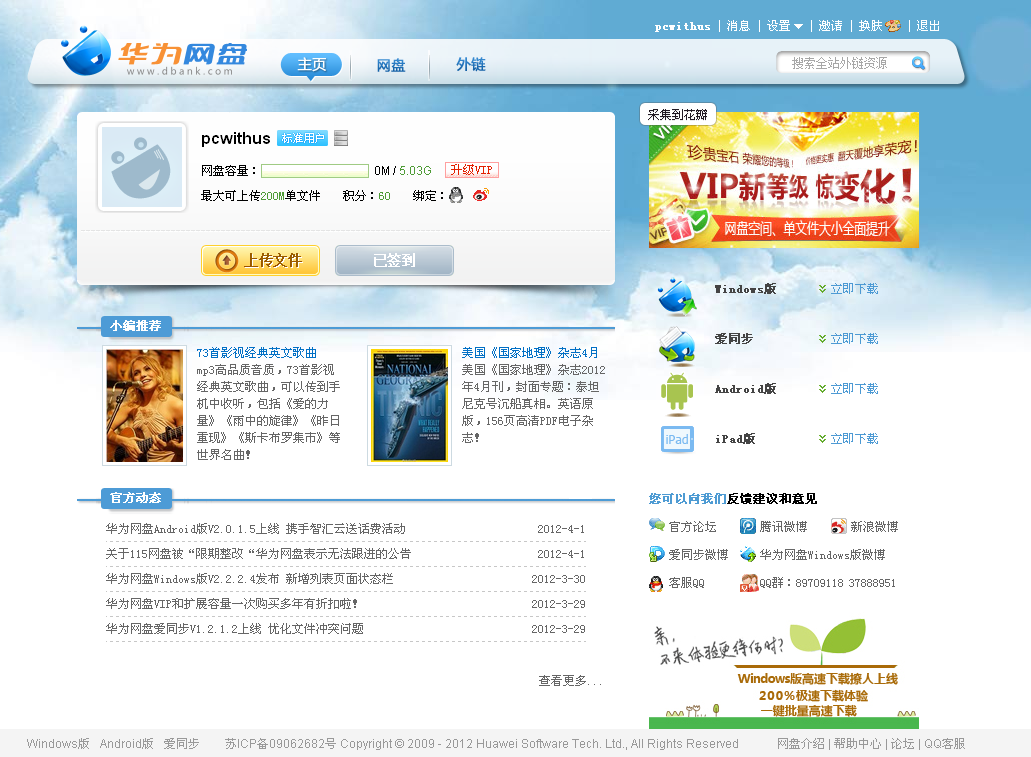
Task: Open news 华为网盘爱同步V1.2.1.2上线
Action: pos(234,629)
